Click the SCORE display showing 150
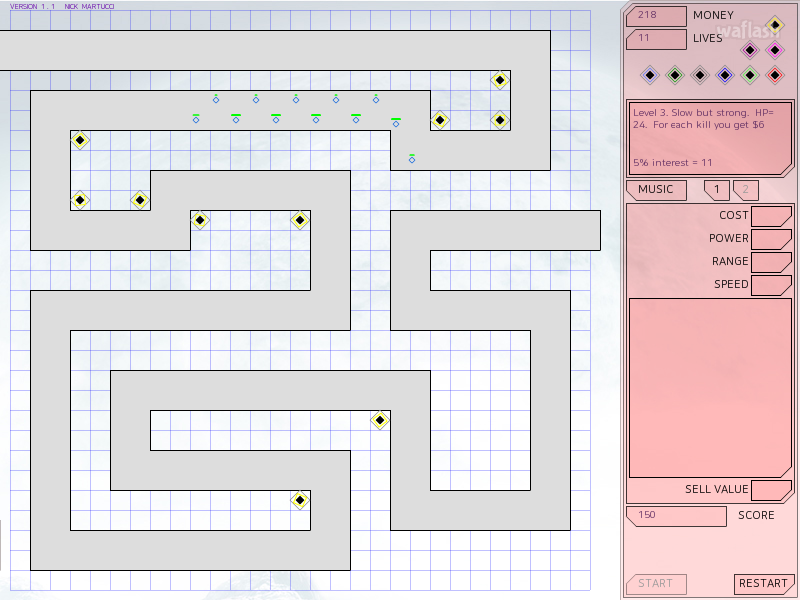The image size is (800, 600). (x=675, y=516)
